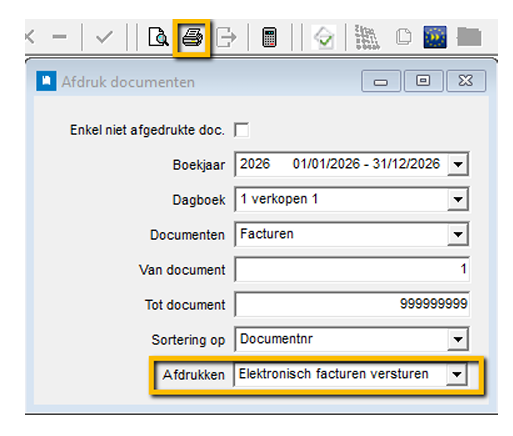This screenshot has width=513, height=436.
Task: Click the QR code pattern icon
Action: point(367,37)
